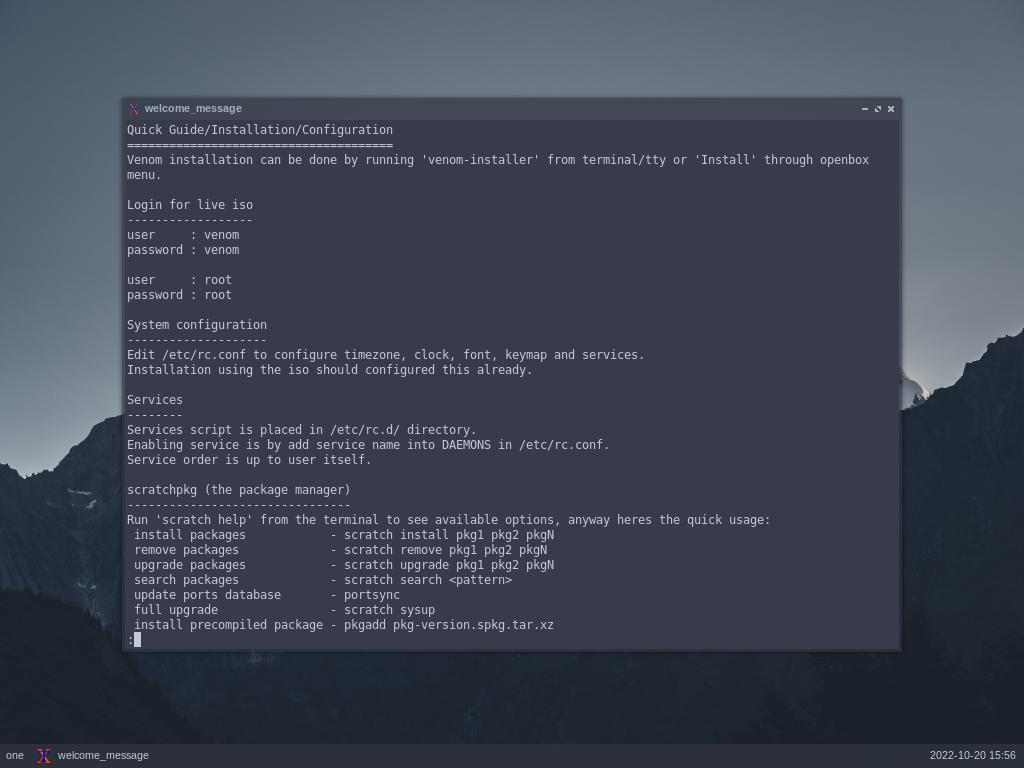This screenshot has height=768, width=1024.
Task: Click the '/etc/rc.d/' directory text
Action: click(364, 430)
